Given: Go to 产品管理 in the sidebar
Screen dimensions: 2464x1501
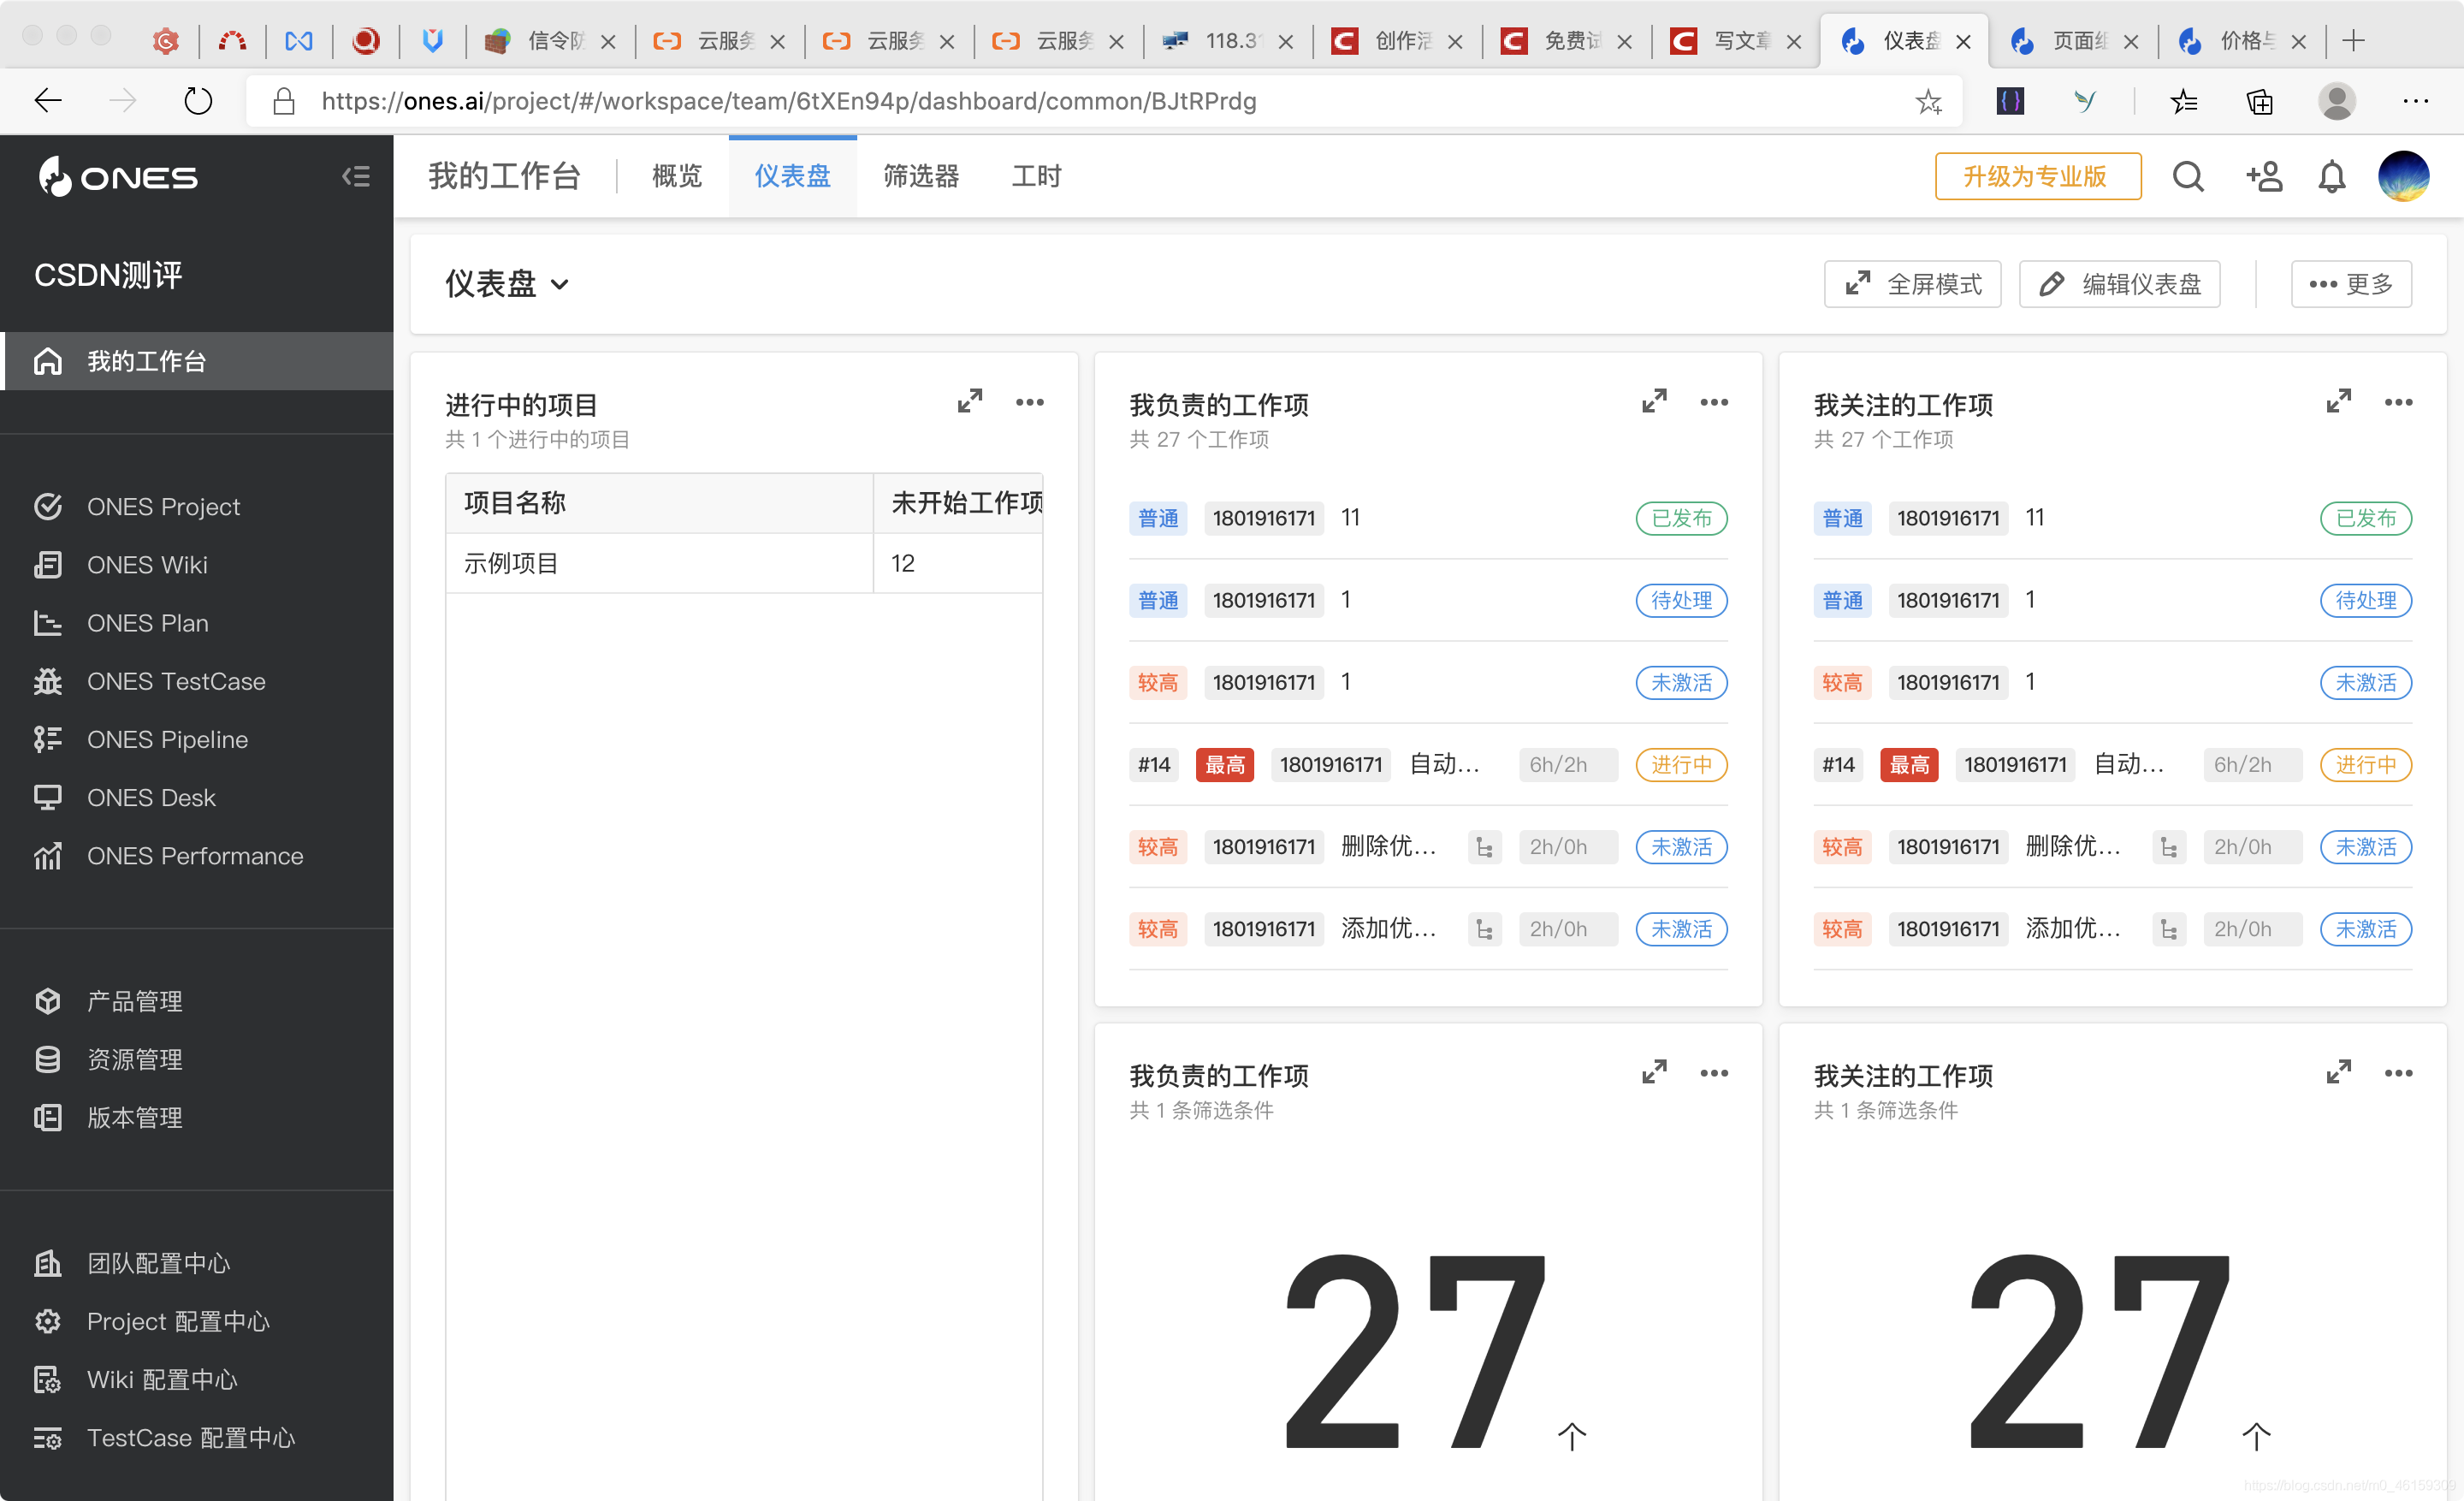Looking at the screenshot, I should (134, 1001).
